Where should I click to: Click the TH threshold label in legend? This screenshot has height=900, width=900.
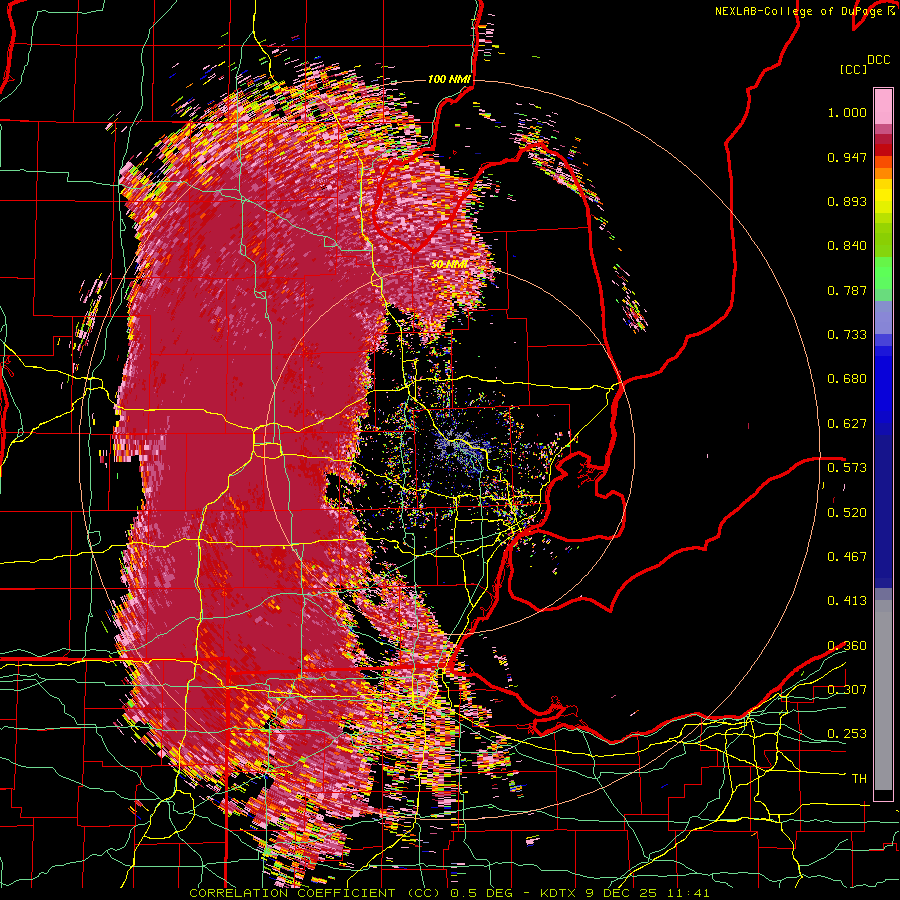859,779
